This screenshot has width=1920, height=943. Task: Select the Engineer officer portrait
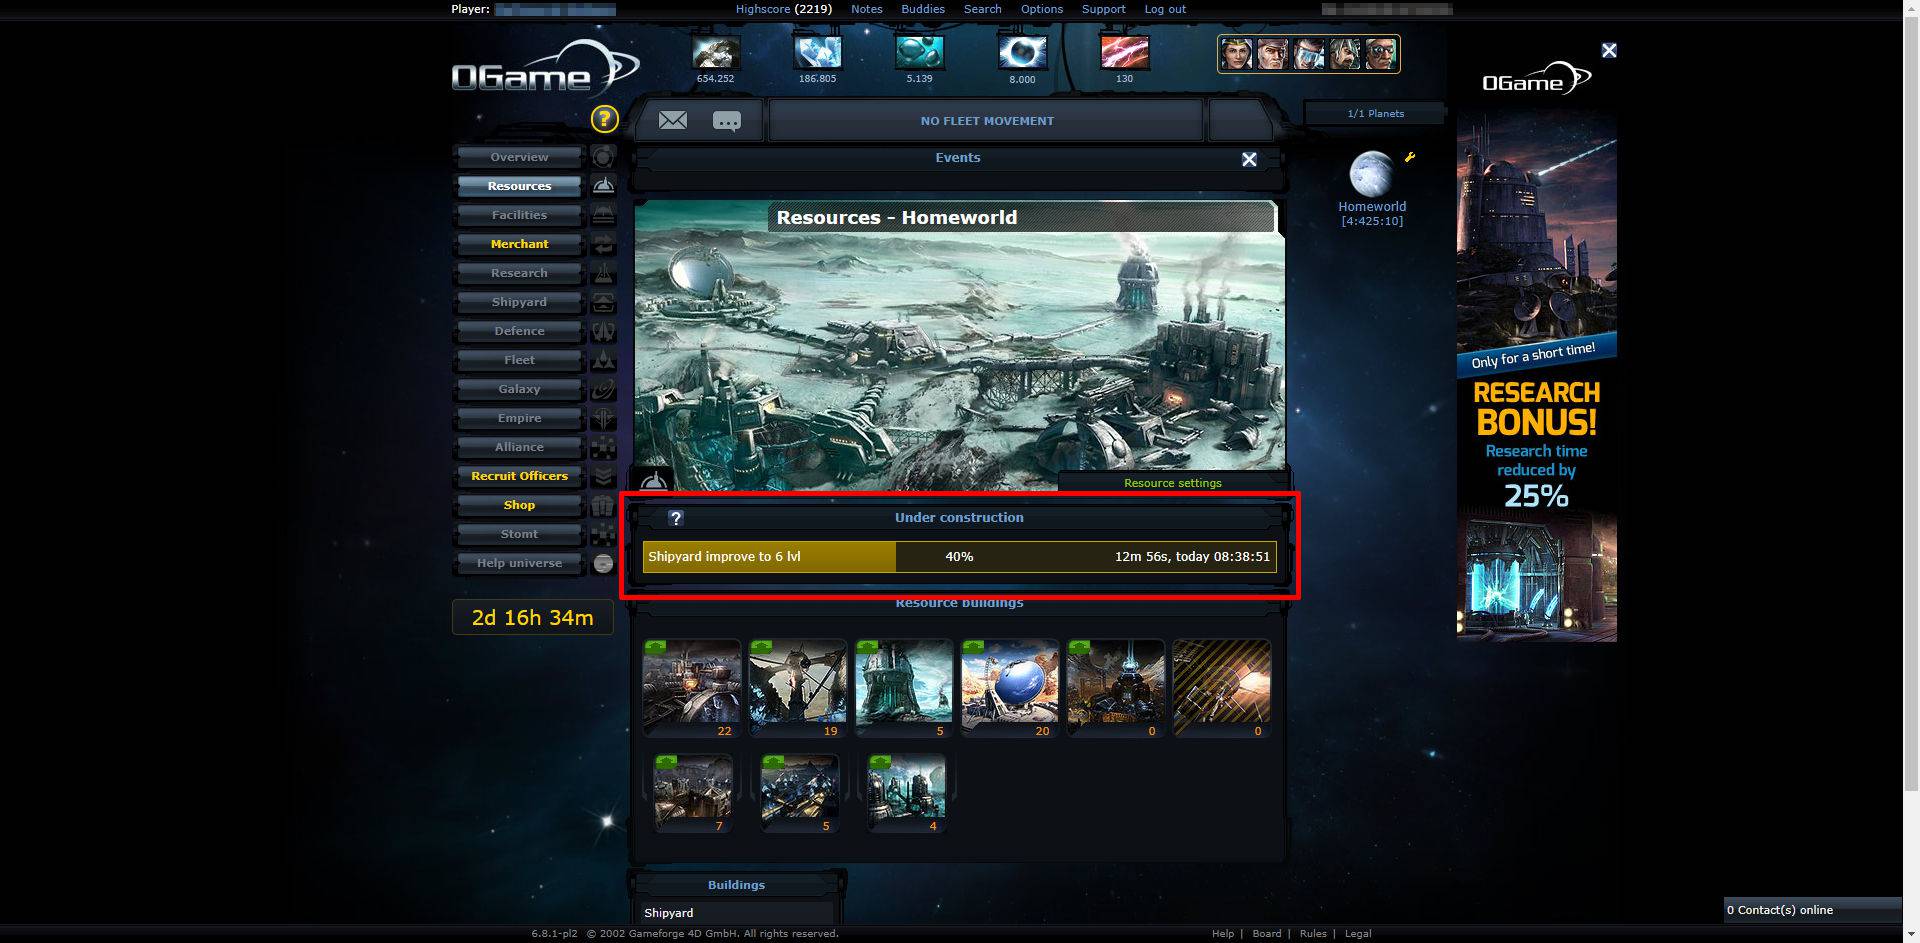1309,54
